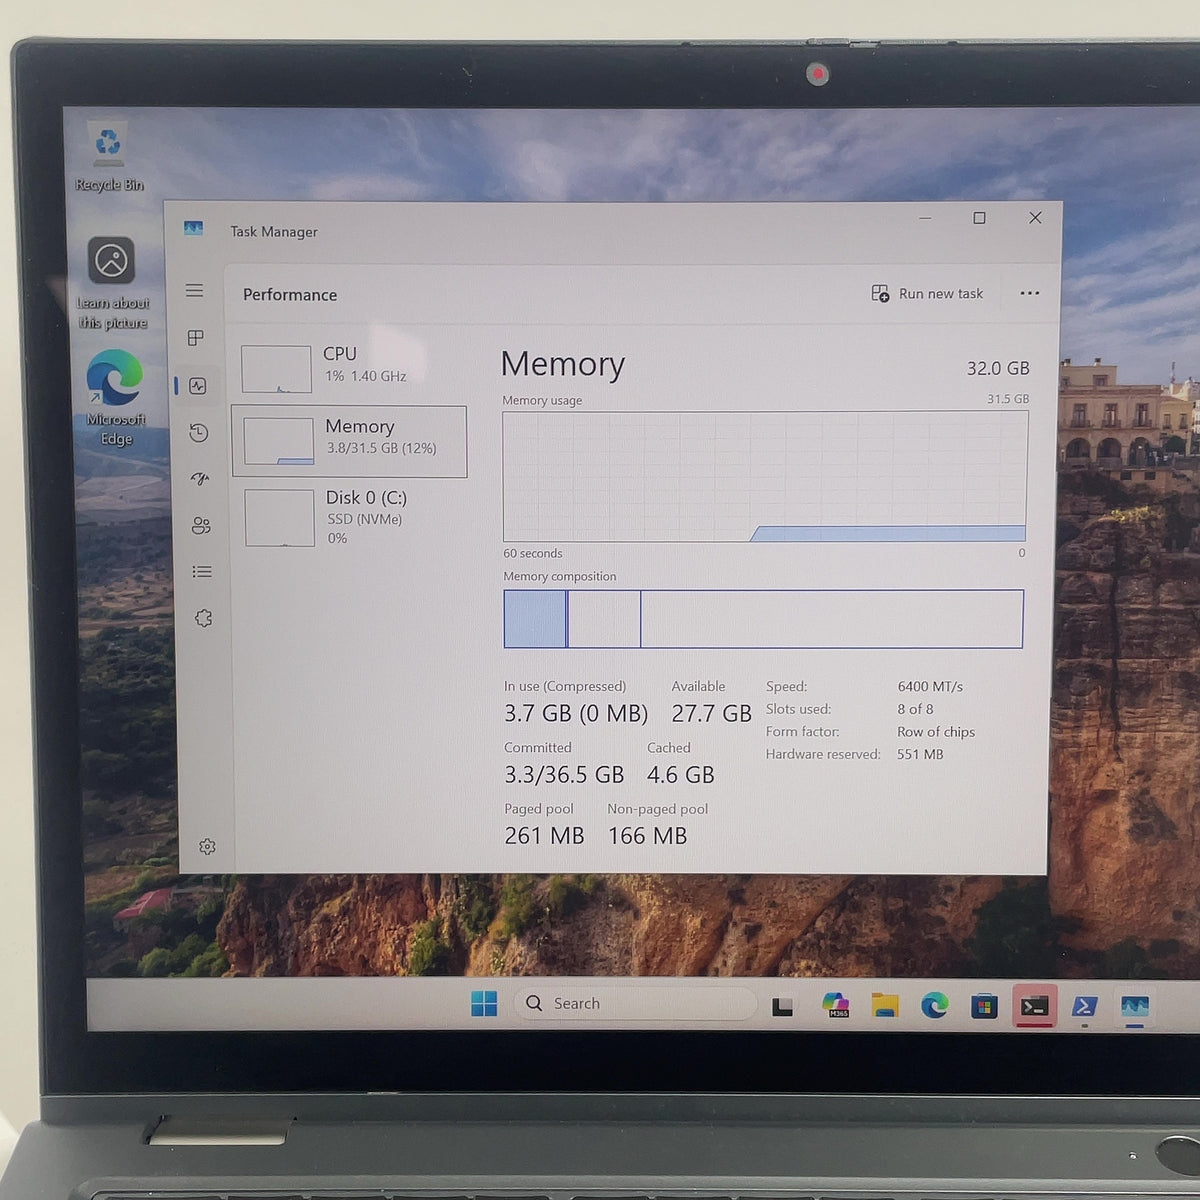The image size is (1200, 1200).
Task: Click the 6400 MT/s speed value
Action: 930,687
